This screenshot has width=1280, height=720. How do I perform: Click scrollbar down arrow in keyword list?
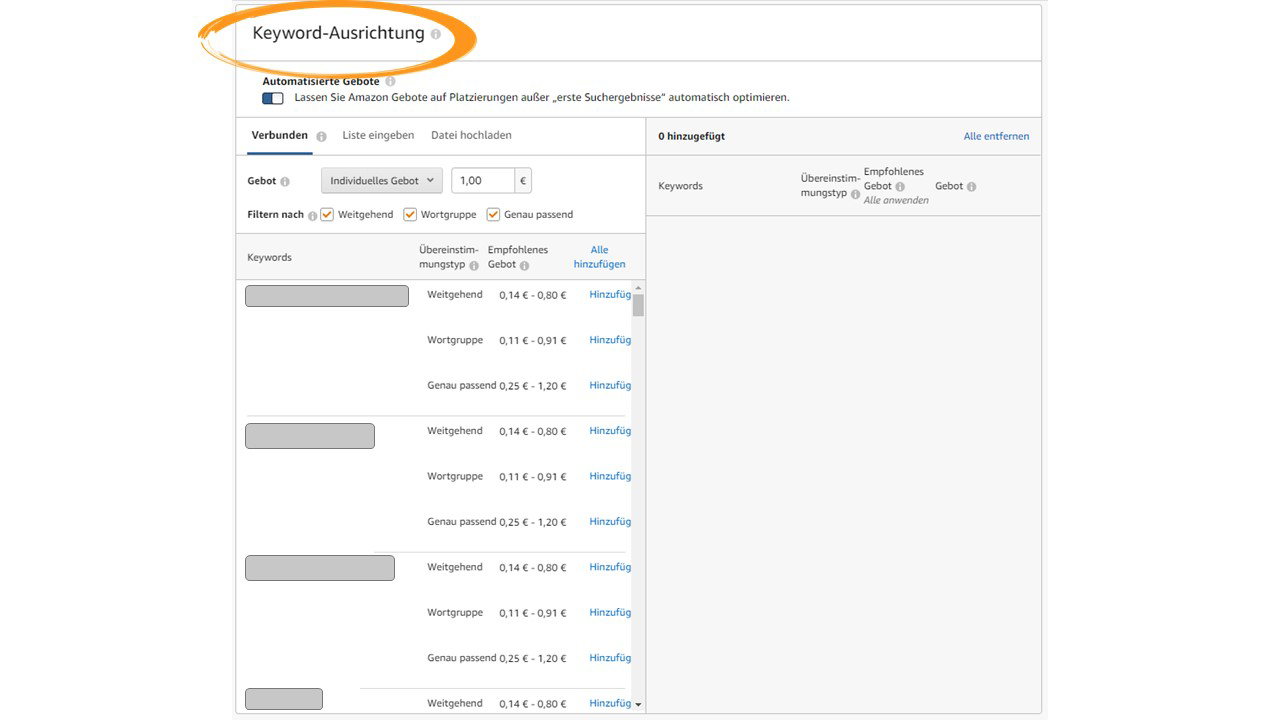638,704
